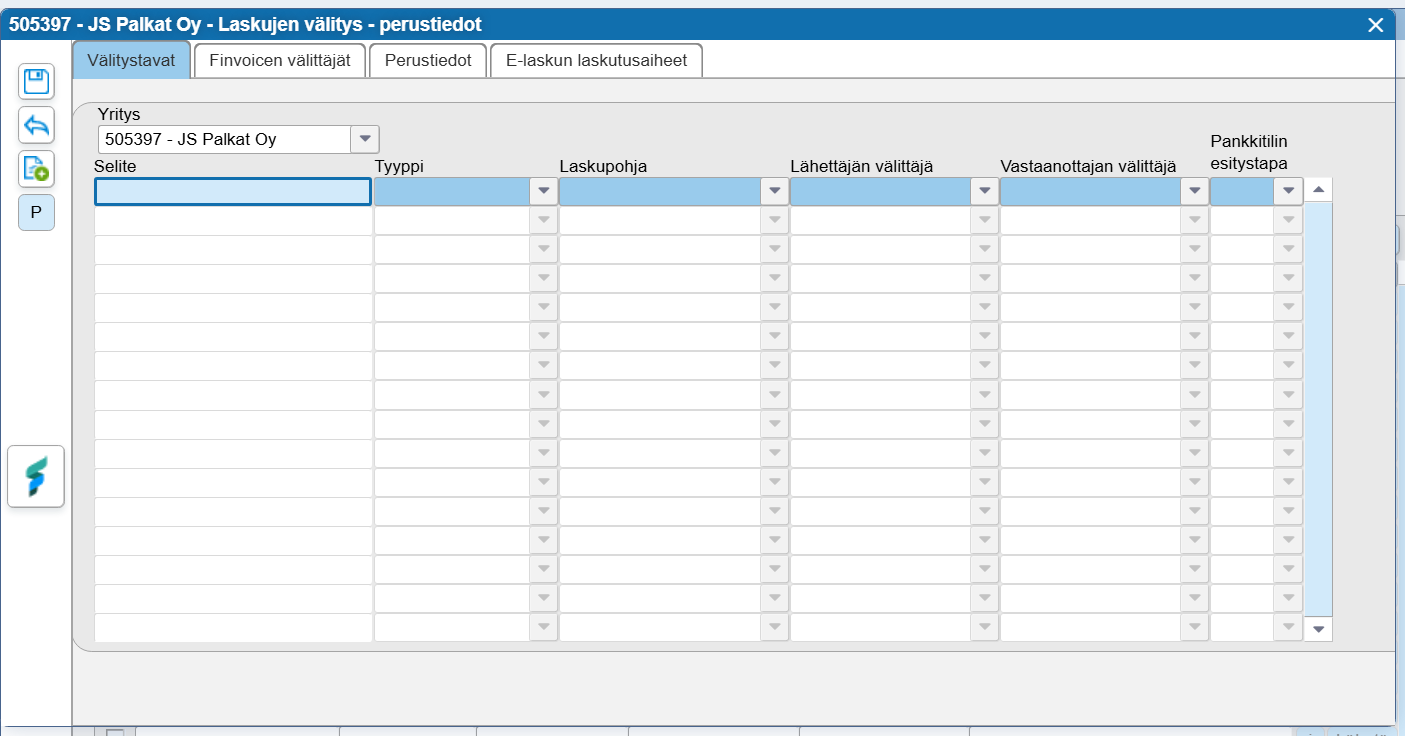Open E-laskun laskutusaiheet tab
1405x736 pixels.
tap(596, 60)
